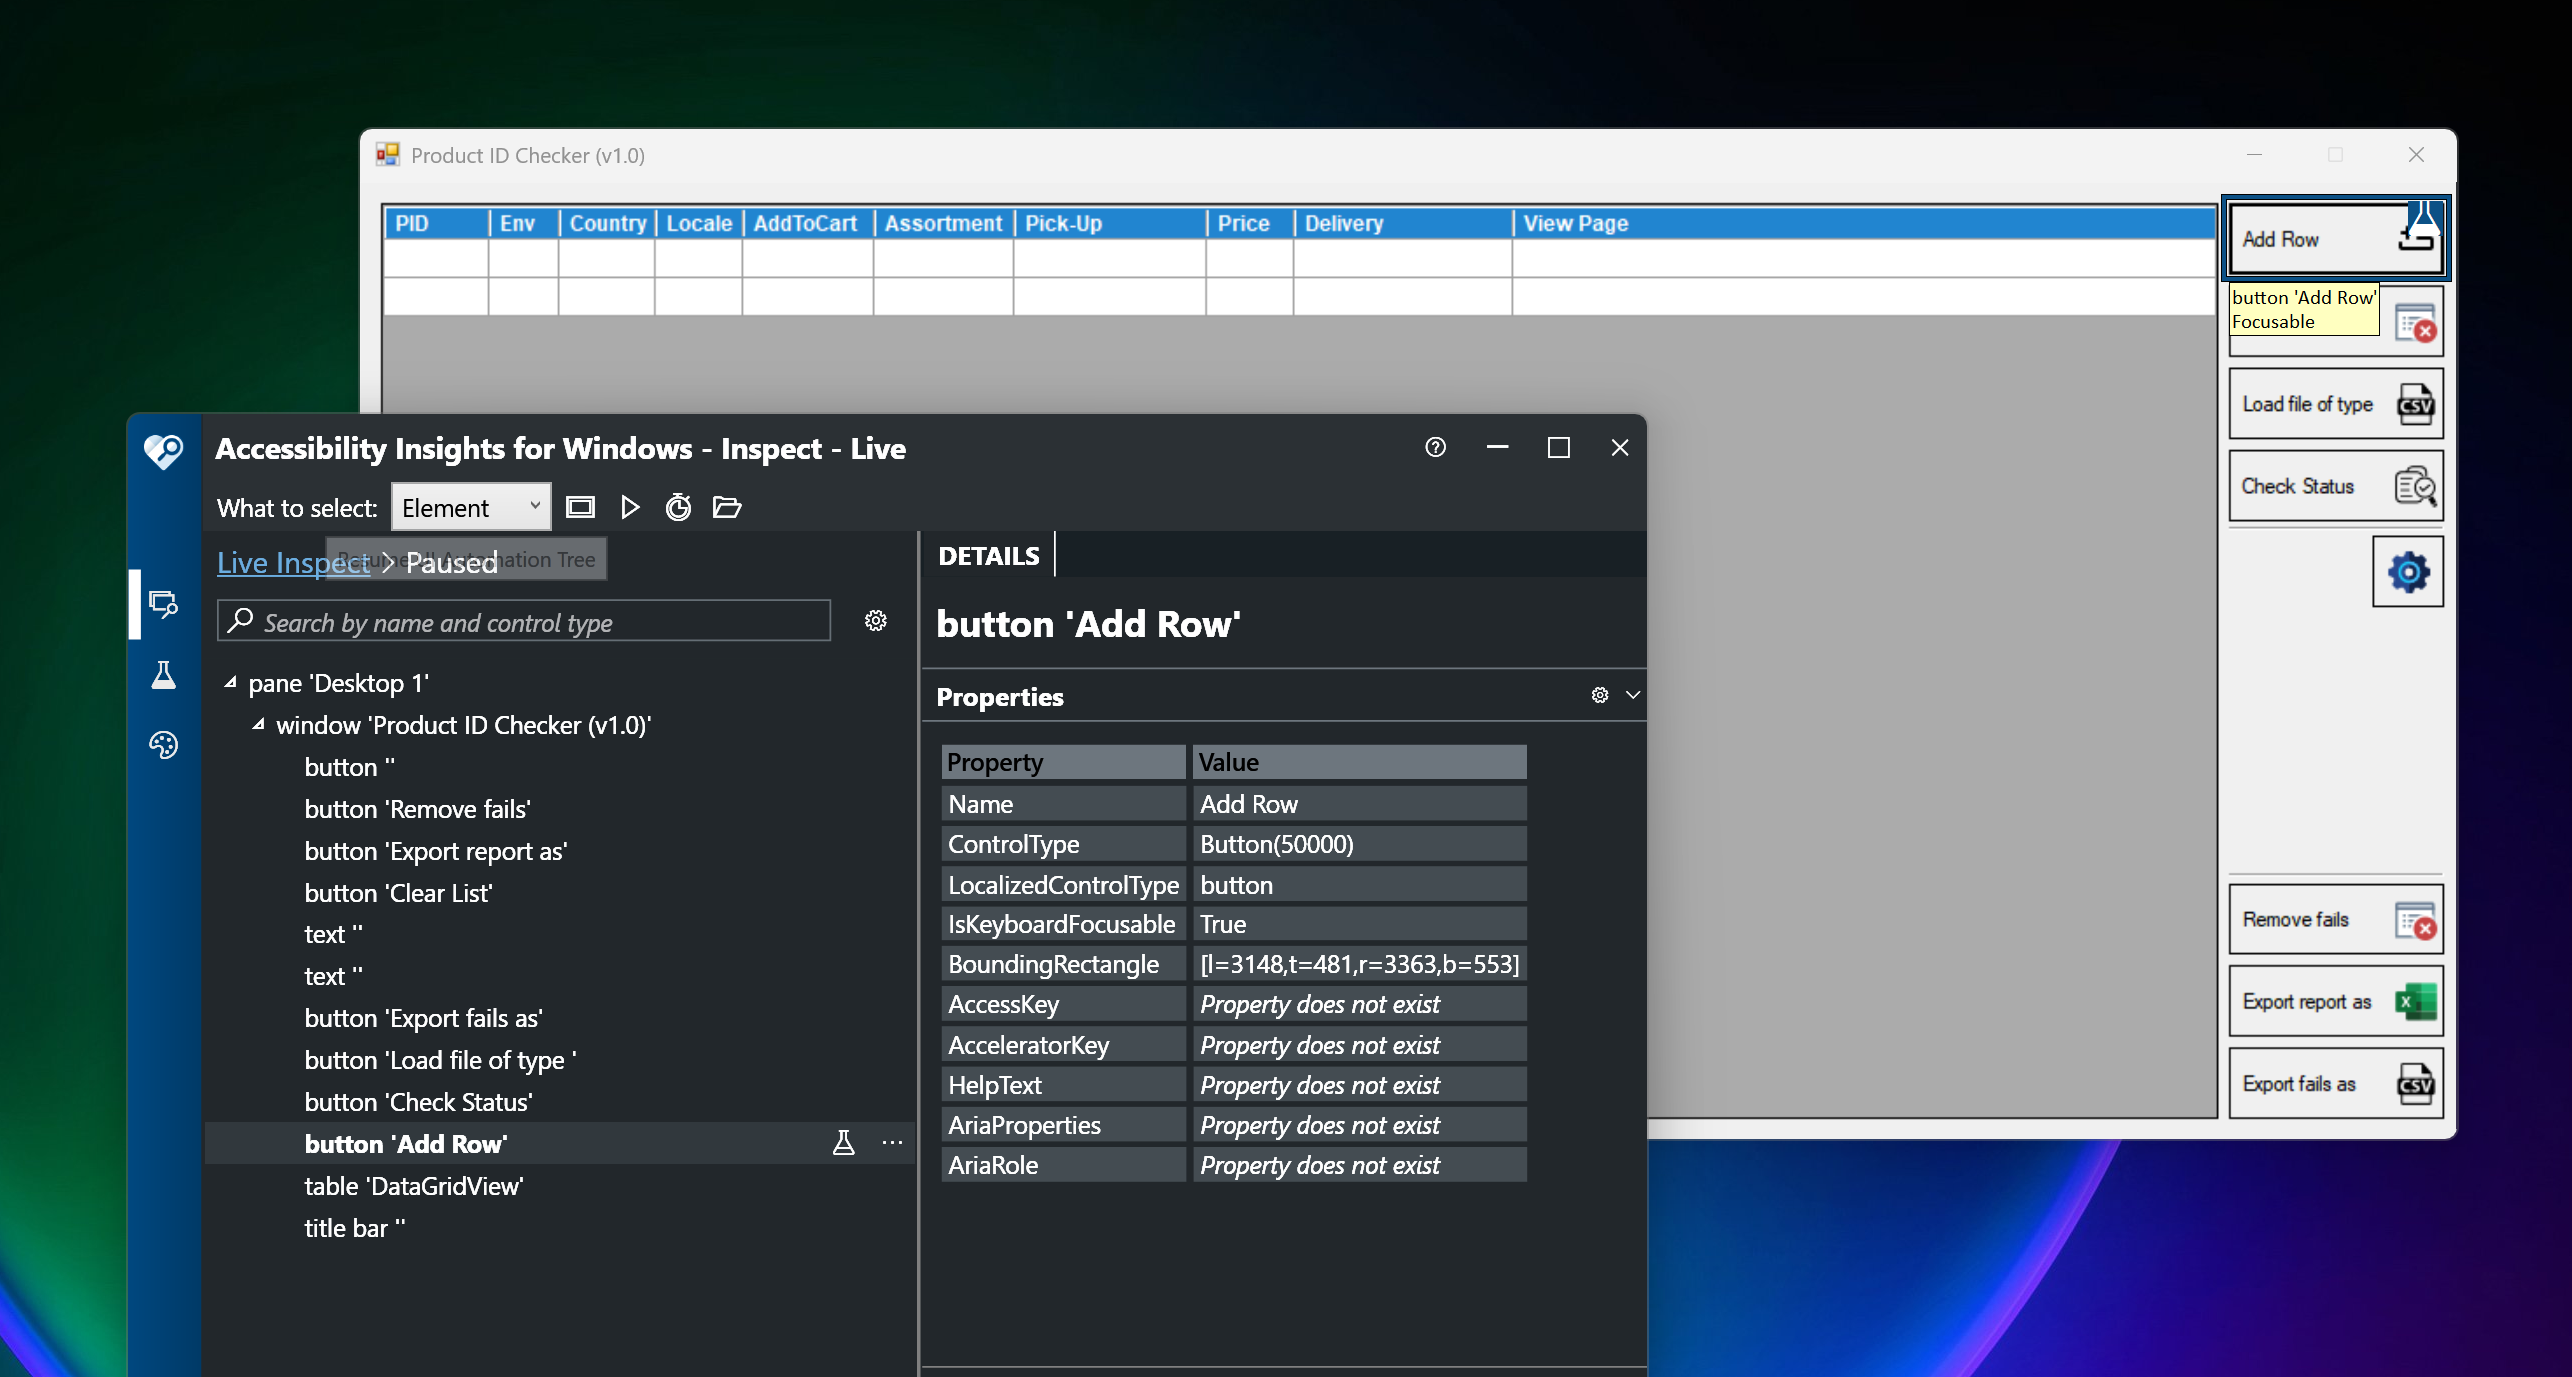Click the Price column header
Viewport: 2572px width, 1377px height.
[1250, 223]
